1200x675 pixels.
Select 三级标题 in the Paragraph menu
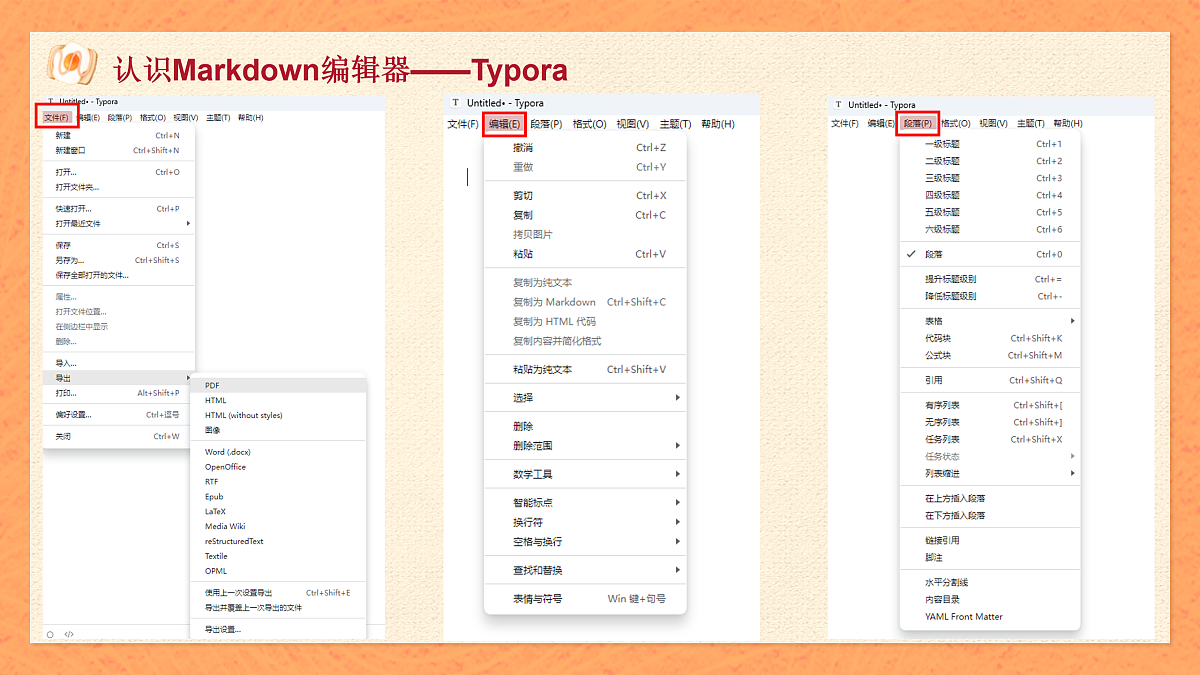pyautogui.click(x=992, y=178)
